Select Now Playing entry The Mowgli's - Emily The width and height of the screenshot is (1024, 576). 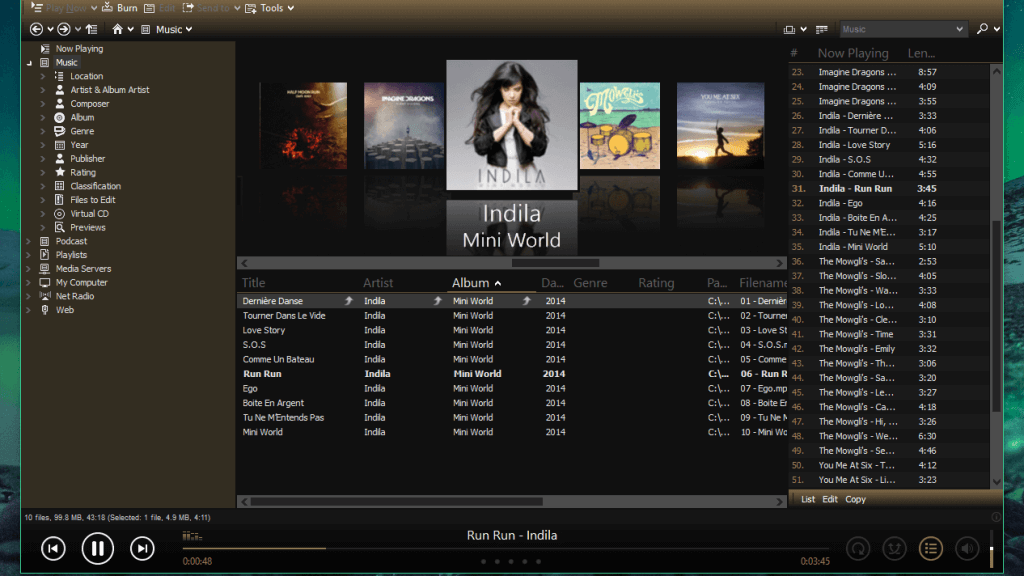(x=857, y=349)
